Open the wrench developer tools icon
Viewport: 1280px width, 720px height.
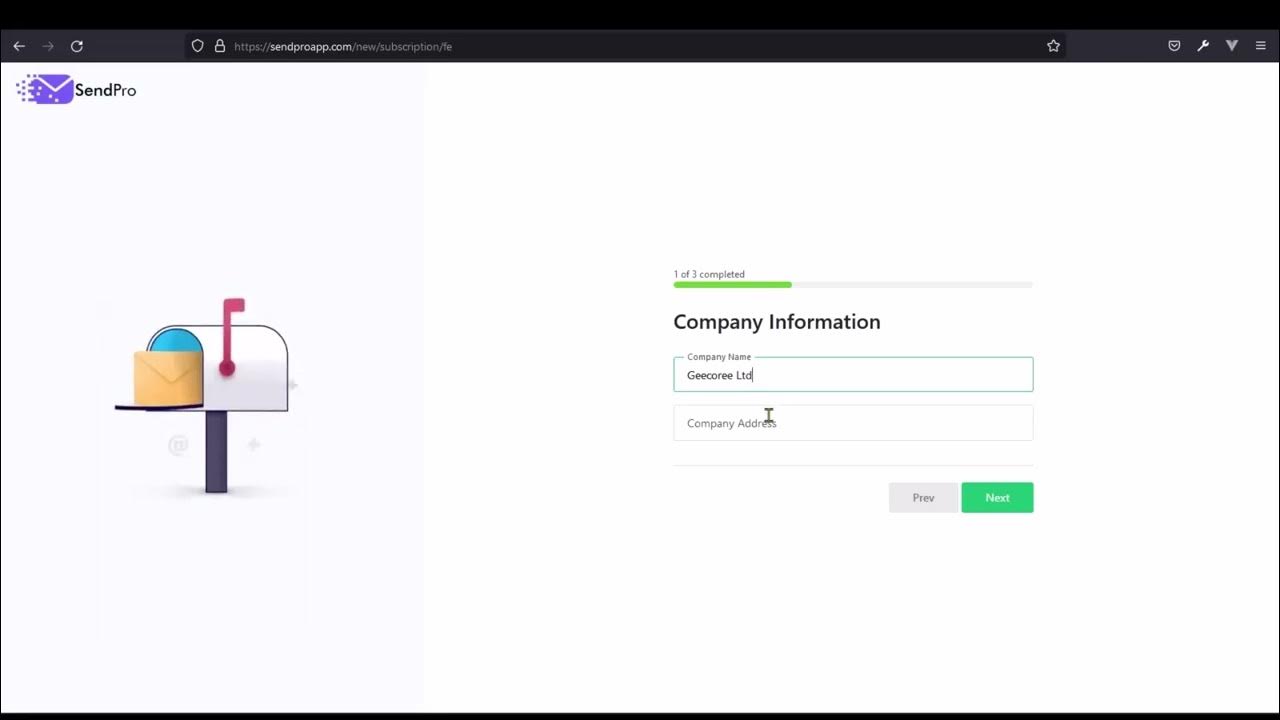coord(1203,46)
